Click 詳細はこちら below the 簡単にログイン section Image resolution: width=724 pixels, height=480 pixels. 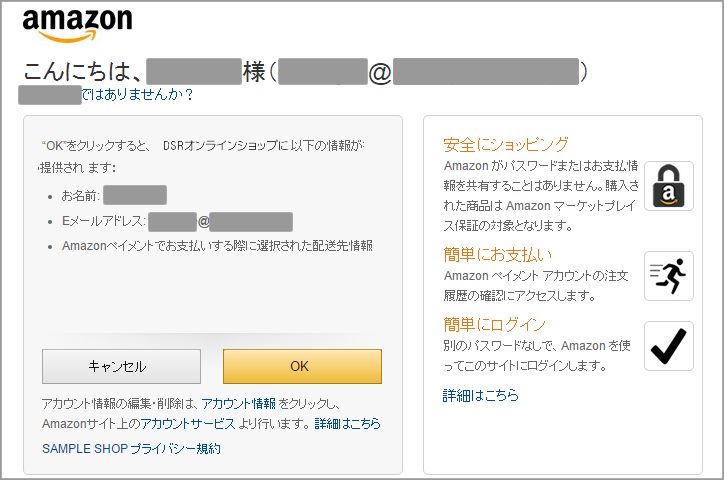point(481,396)
